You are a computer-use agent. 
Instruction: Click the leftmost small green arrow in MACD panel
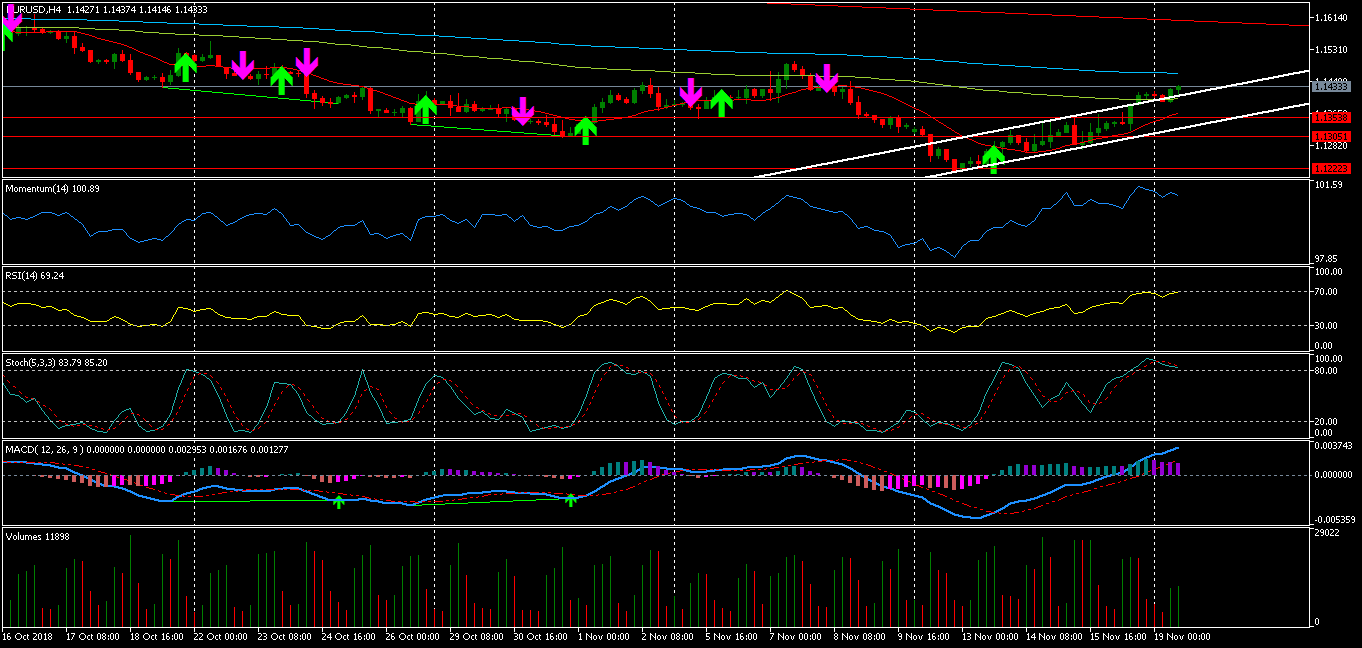[338, 501]
